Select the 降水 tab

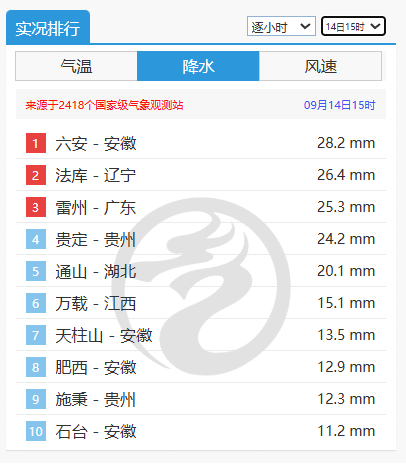(x=198, y=66)
